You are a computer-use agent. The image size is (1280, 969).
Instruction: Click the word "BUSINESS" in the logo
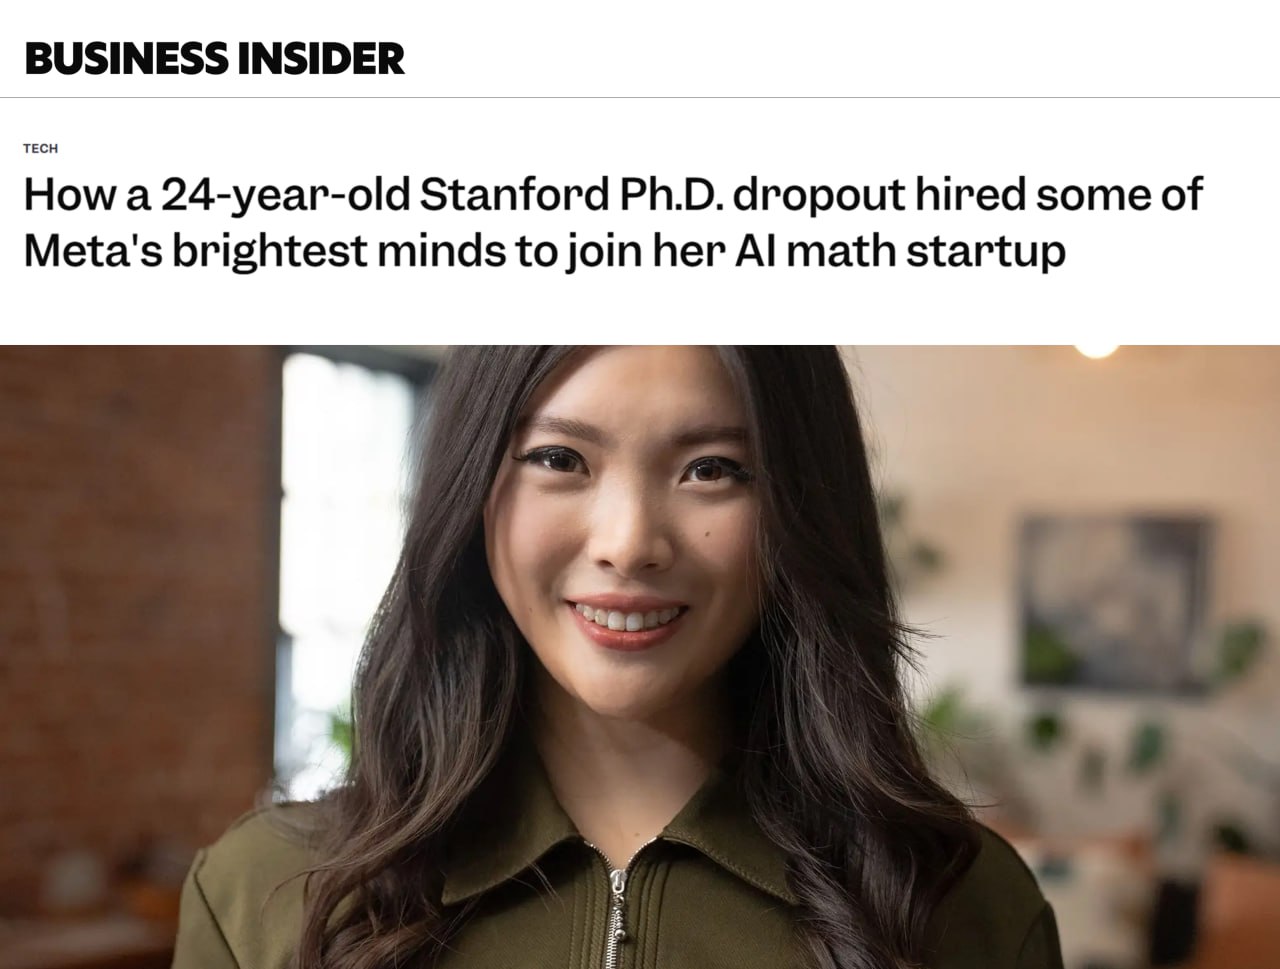pos(126,58)
